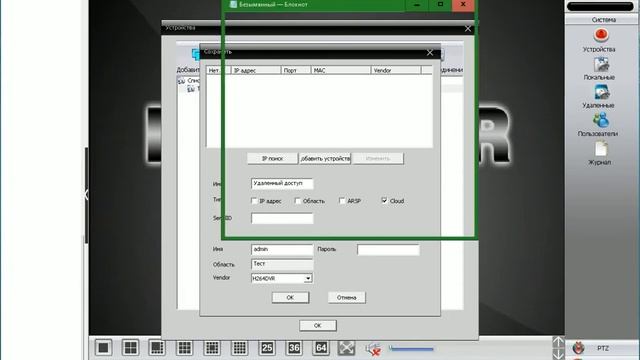This screenshot has height=360, width=640.
Task: Click the Область field containing Тест
Action: tap(282, 264)
